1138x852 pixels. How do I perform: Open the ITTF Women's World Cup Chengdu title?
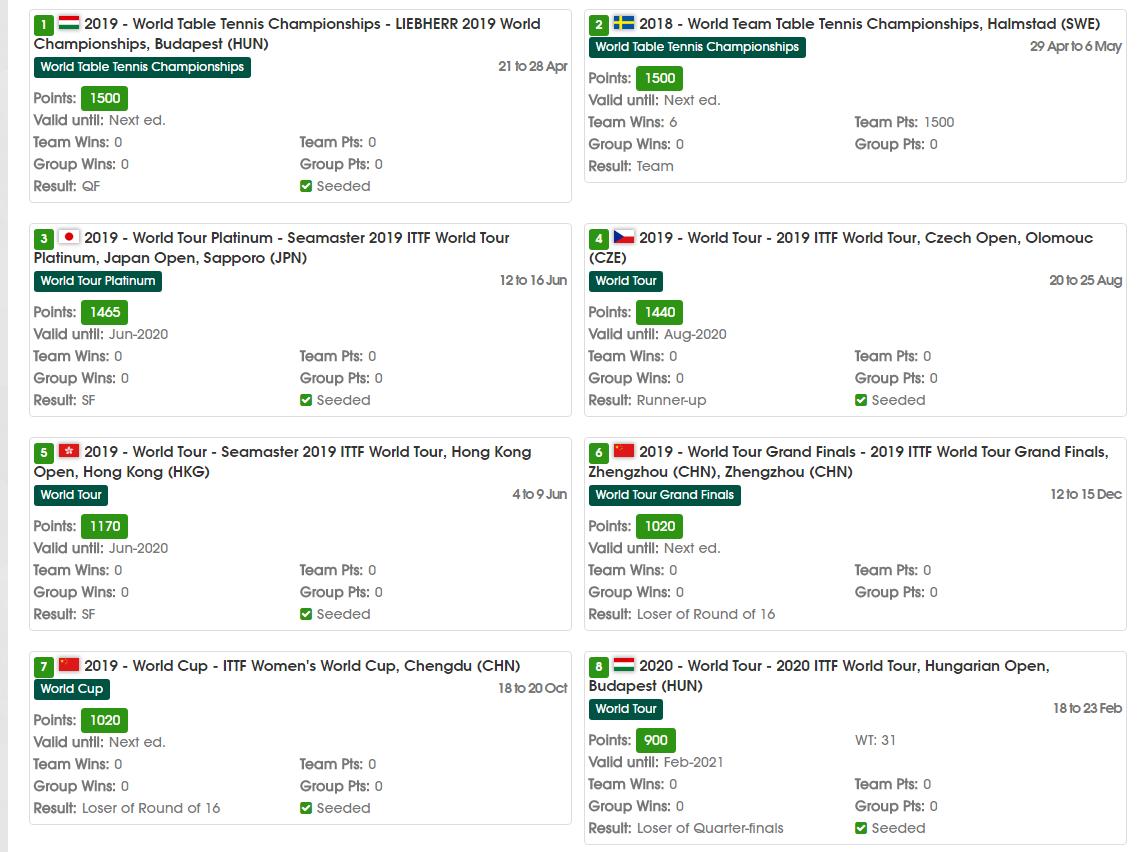coord(302,666)
